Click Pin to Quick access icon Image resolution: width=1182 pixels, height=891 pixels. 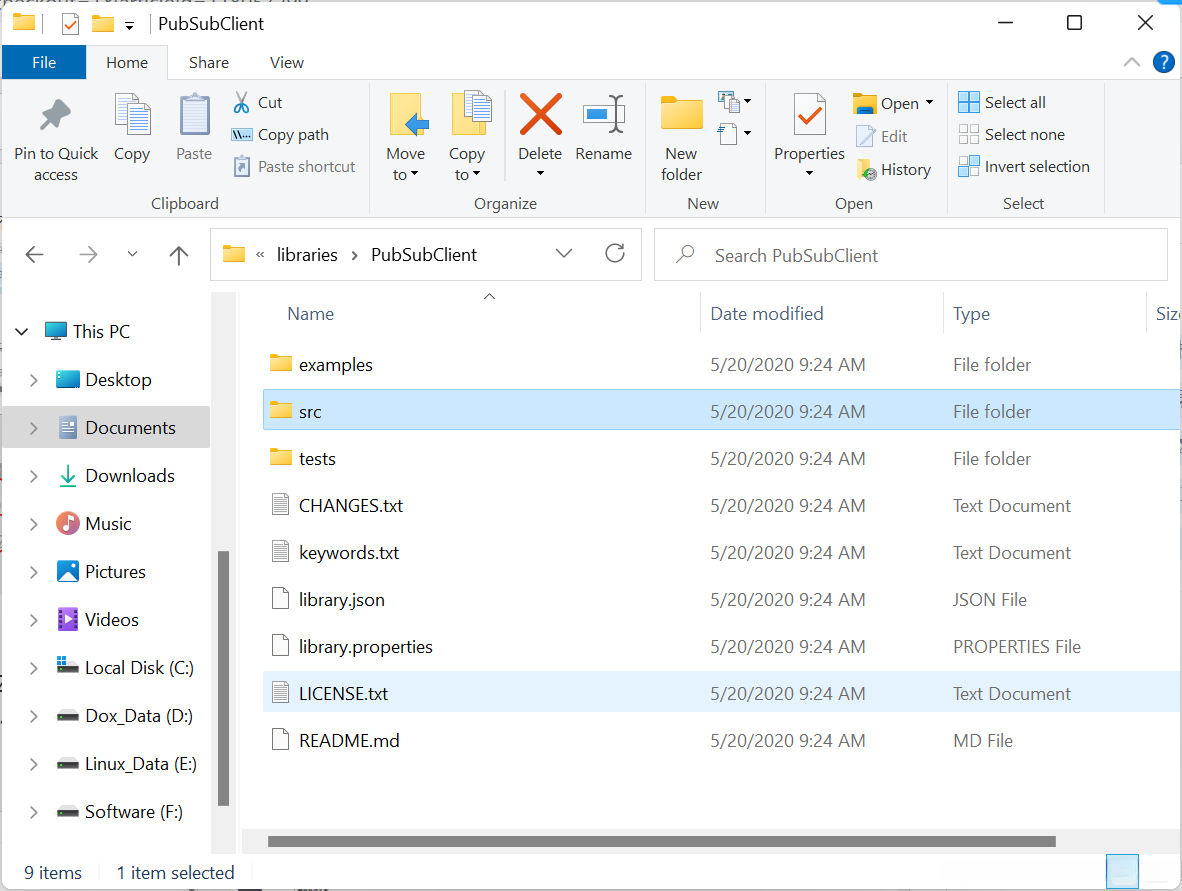(x=55, y=115)
